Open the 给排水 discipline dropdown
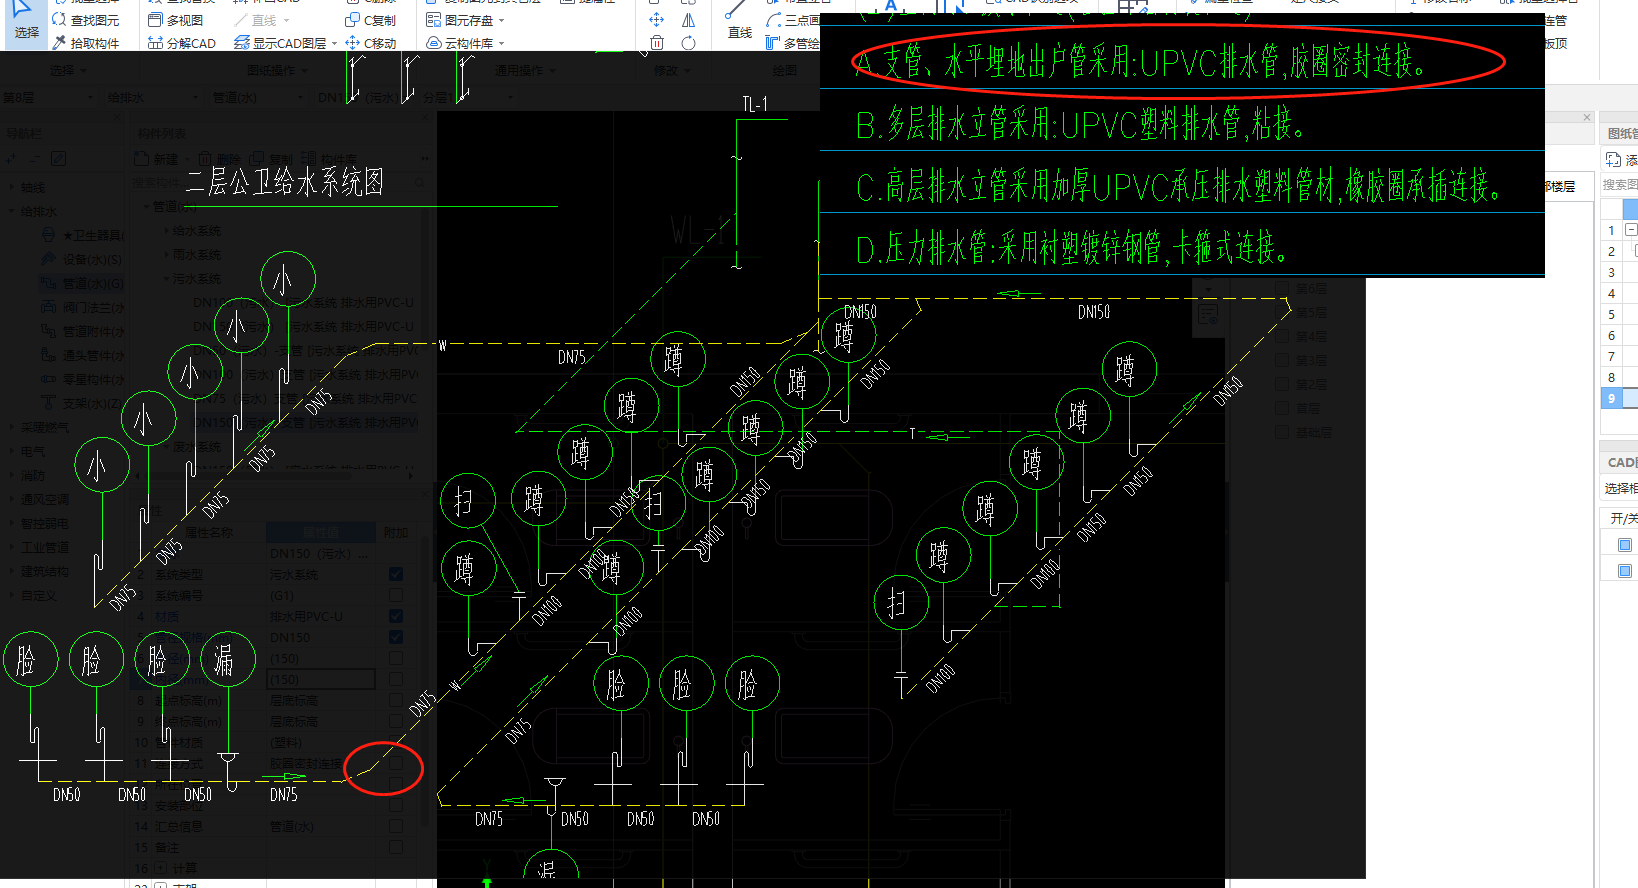Viewport: 1638px width, 888px height. [x=155, y=97]
